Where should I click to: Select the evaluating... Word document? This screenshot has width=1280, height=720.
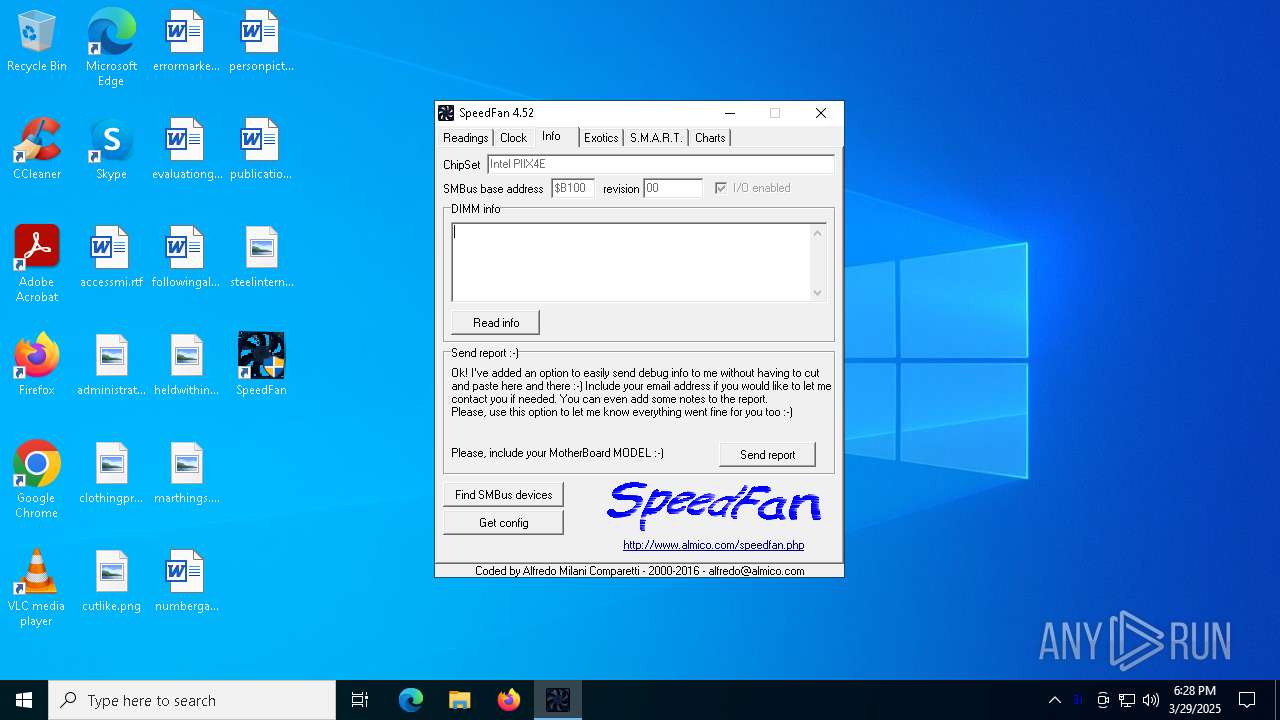[186, 150]
